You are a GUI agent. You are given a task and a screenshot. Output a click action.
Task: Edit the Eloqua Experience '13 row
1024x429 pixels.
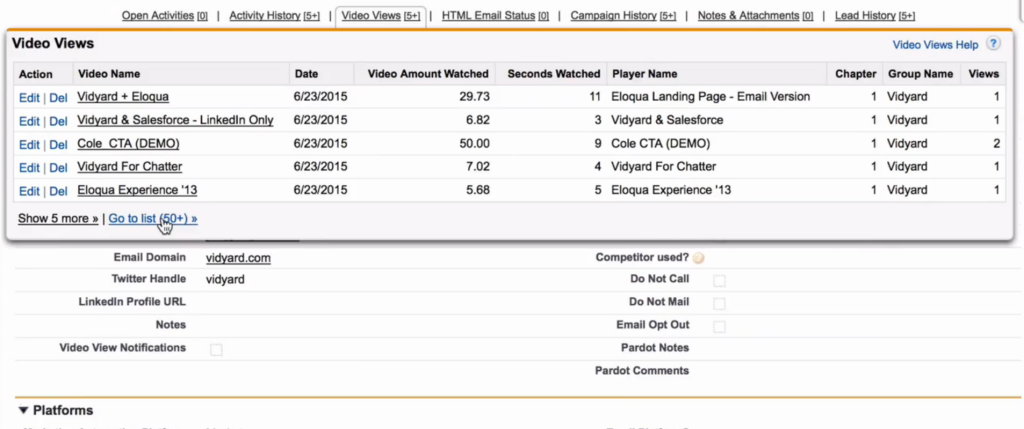click(x=29, y=191)
